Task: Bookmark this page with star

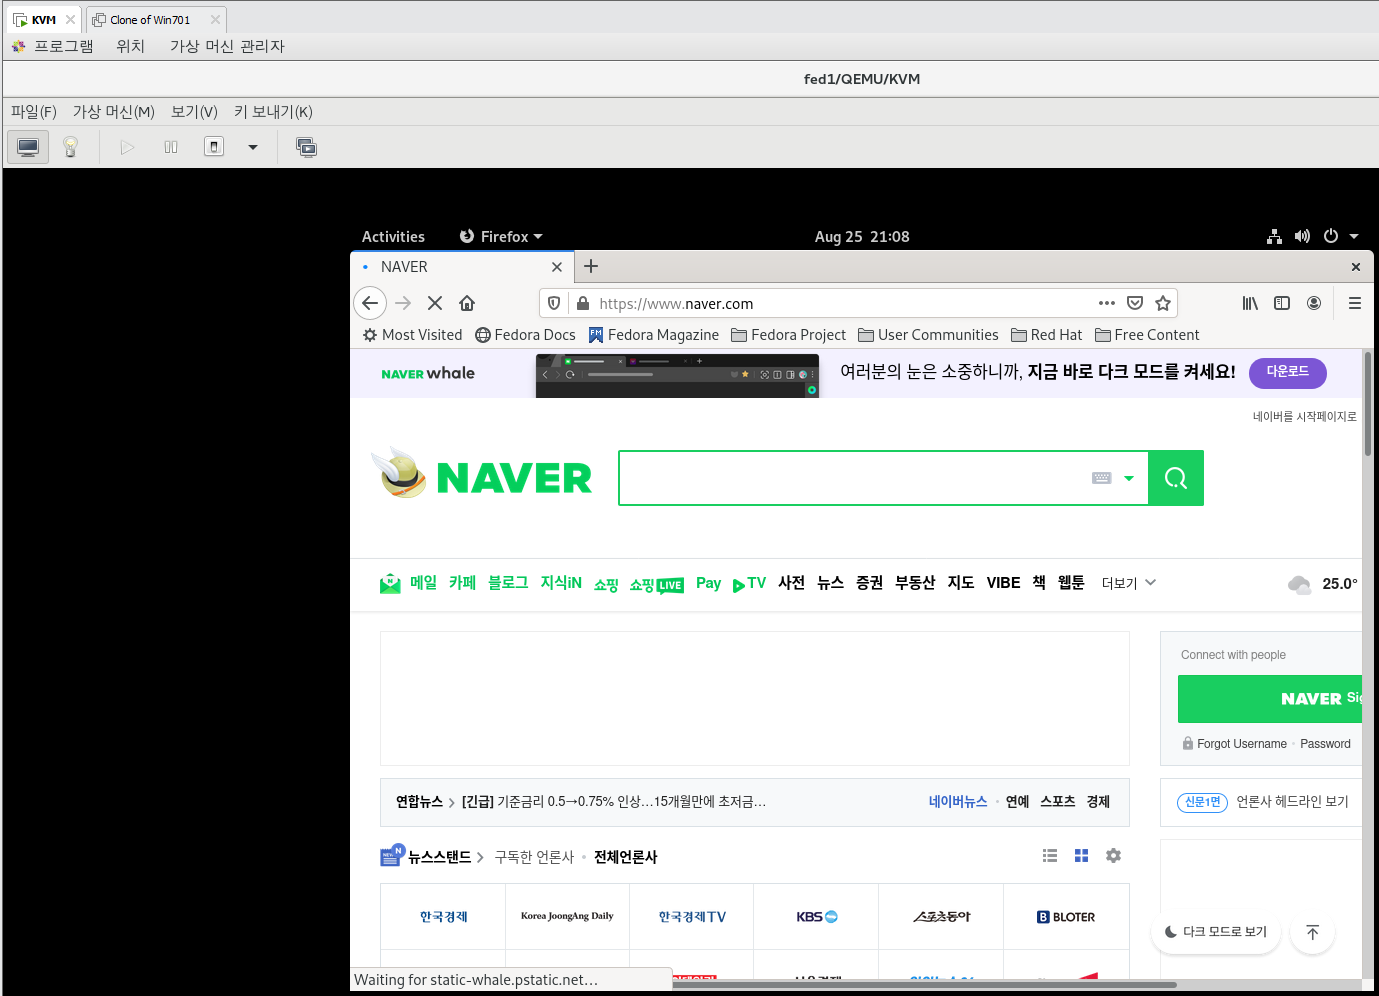Action: click(x=1163, y=303)
